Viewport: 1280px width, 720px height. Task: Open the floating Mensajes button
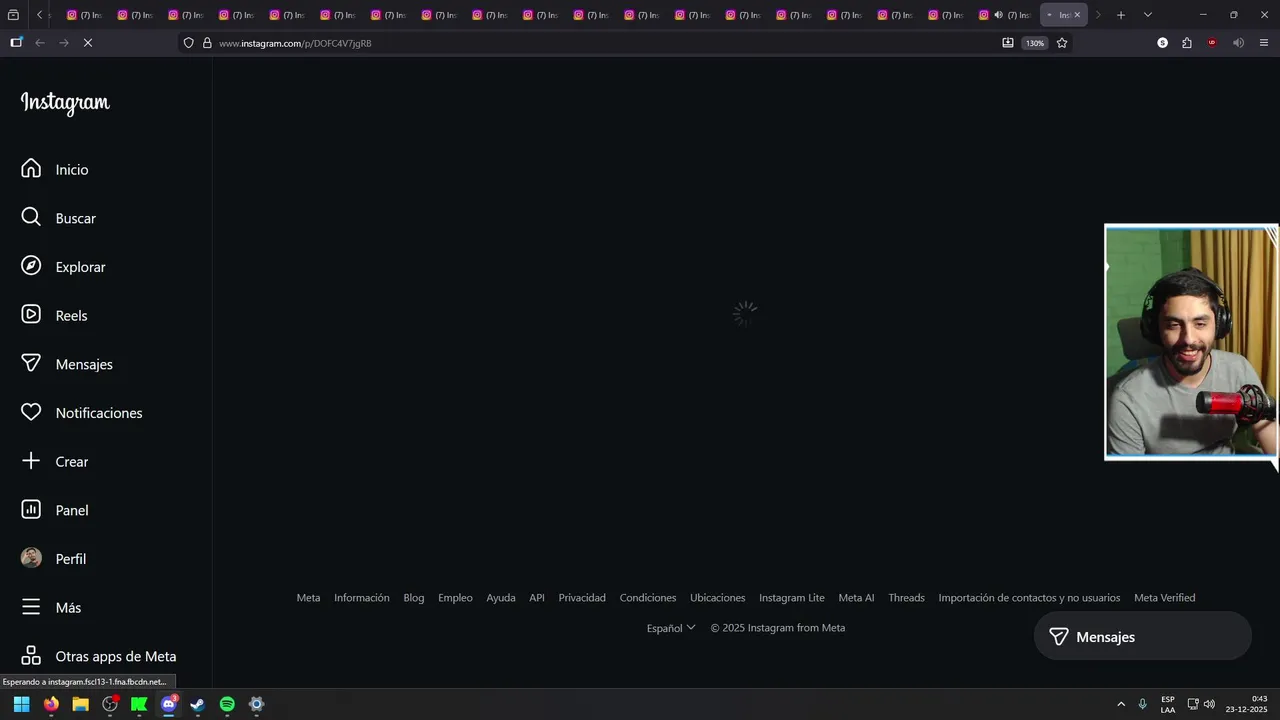click(1142, 637)
